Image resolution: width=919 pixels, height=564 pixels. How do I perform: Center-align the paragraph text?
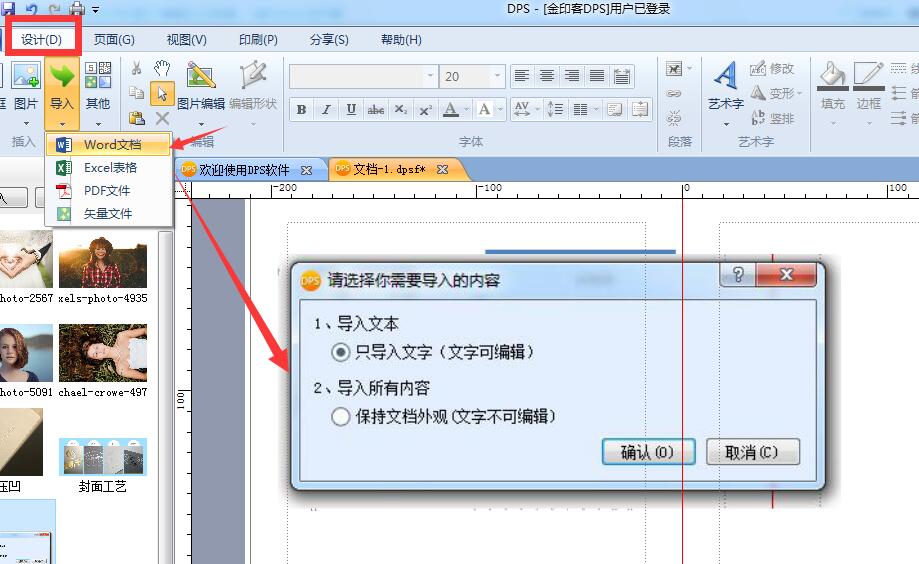point(547,76)
